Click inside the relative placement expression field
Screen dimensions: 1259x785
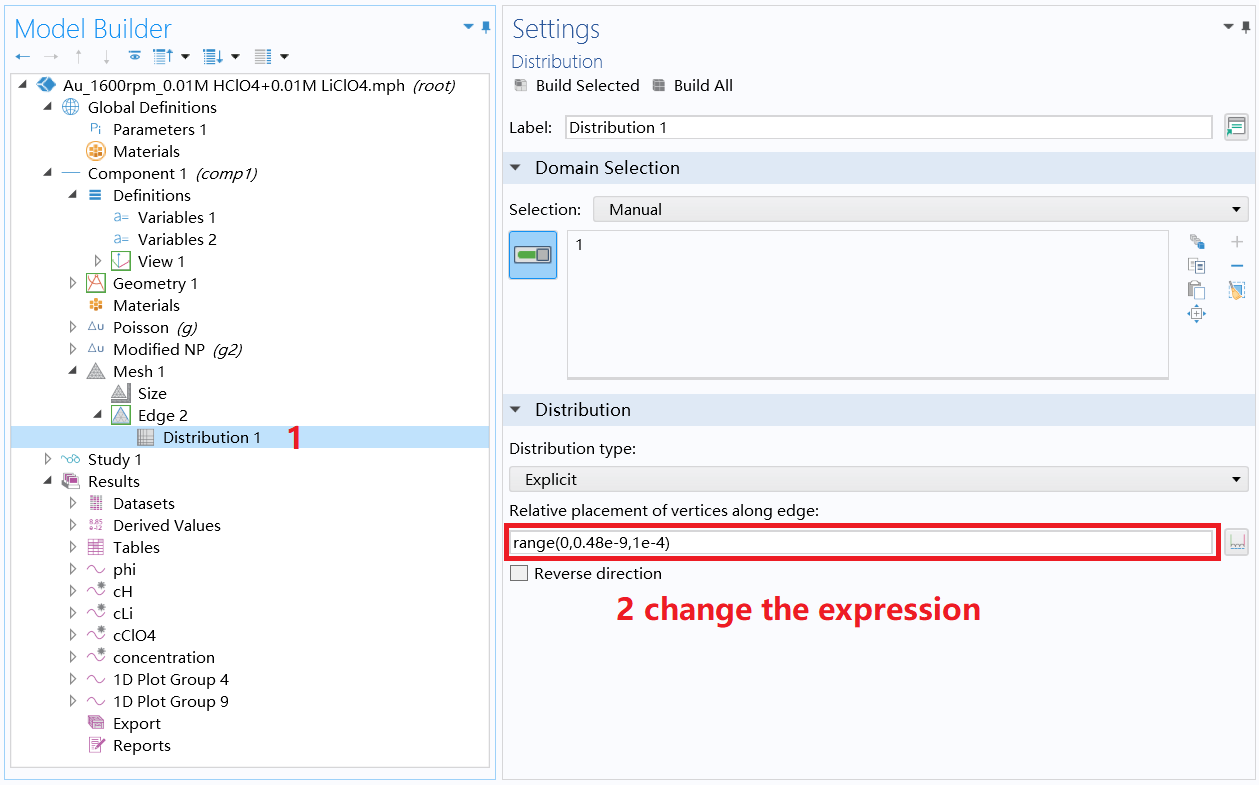point(800,541)
